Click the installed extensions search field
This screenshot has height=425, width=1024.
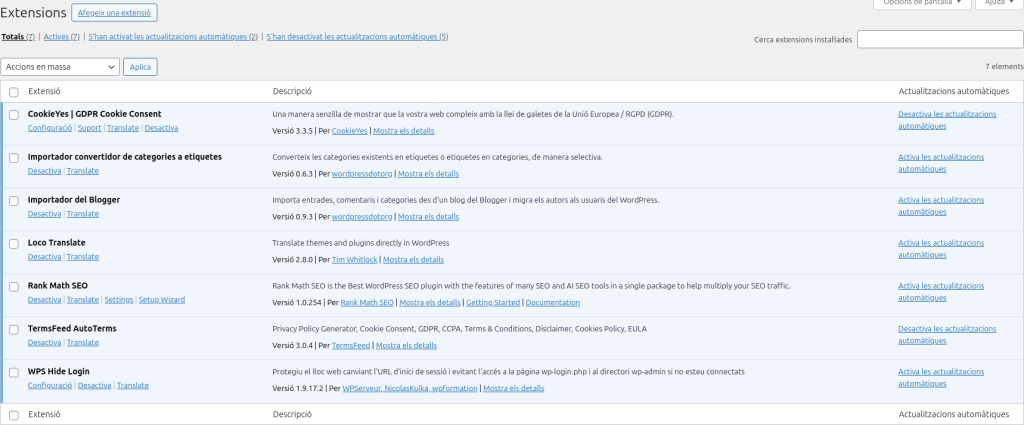click(x=939, y=40)
